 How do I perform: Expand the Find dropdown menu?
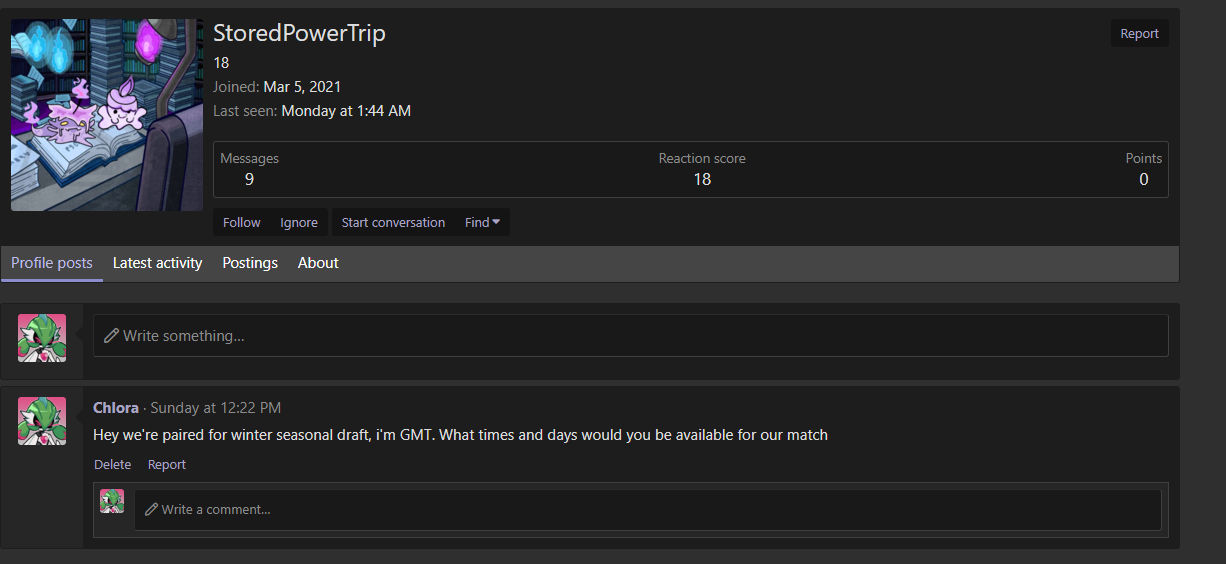[482, 223]
